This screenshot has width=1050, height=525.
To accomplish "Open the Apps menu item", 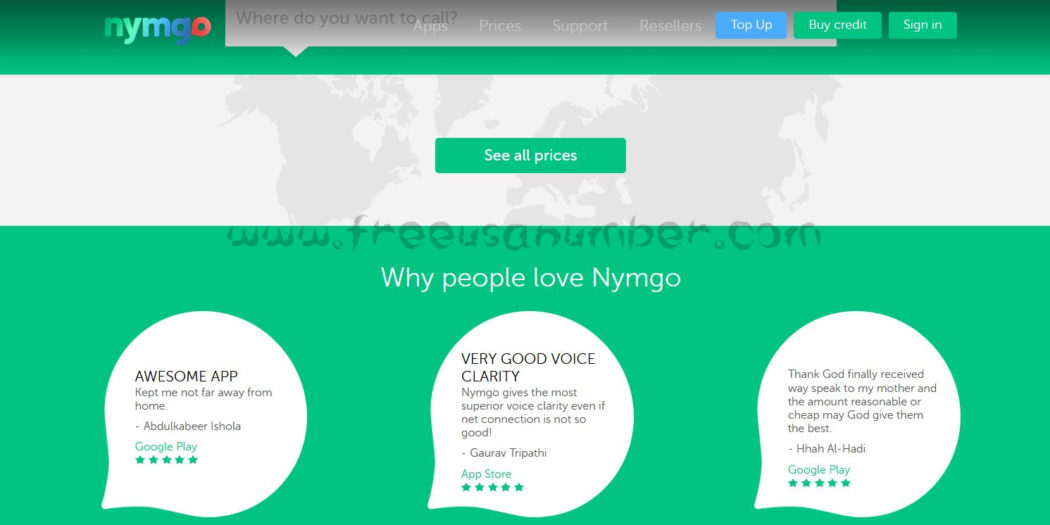I will [x=431, y=26].
